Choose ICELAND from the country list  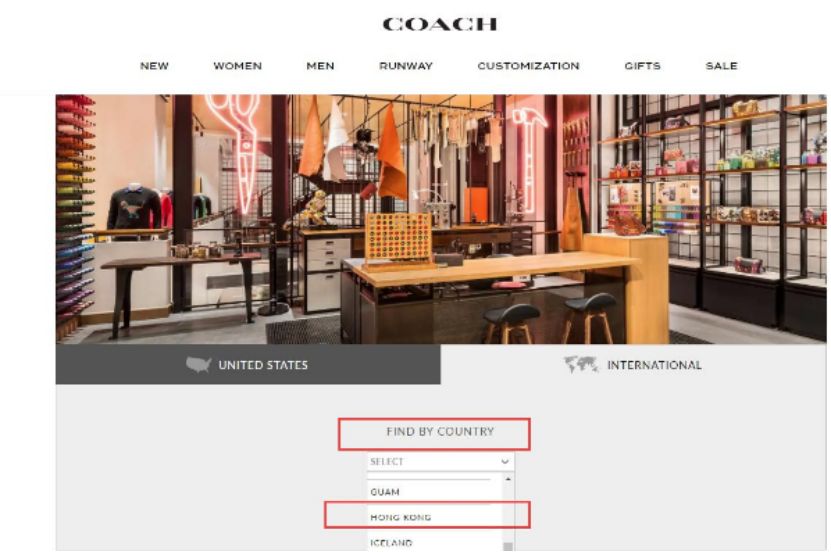pyautogui.click(x=434, y=542)
